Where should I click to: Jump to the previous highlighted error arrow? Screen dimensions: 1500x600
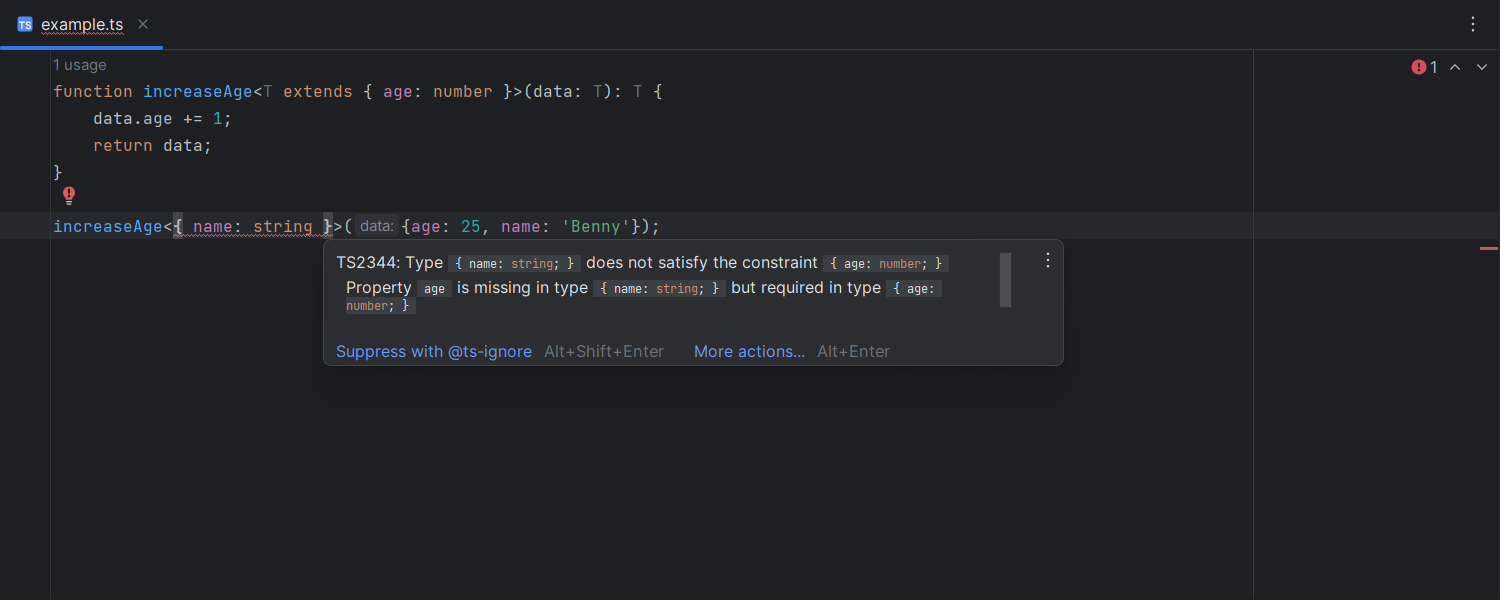1455,67
